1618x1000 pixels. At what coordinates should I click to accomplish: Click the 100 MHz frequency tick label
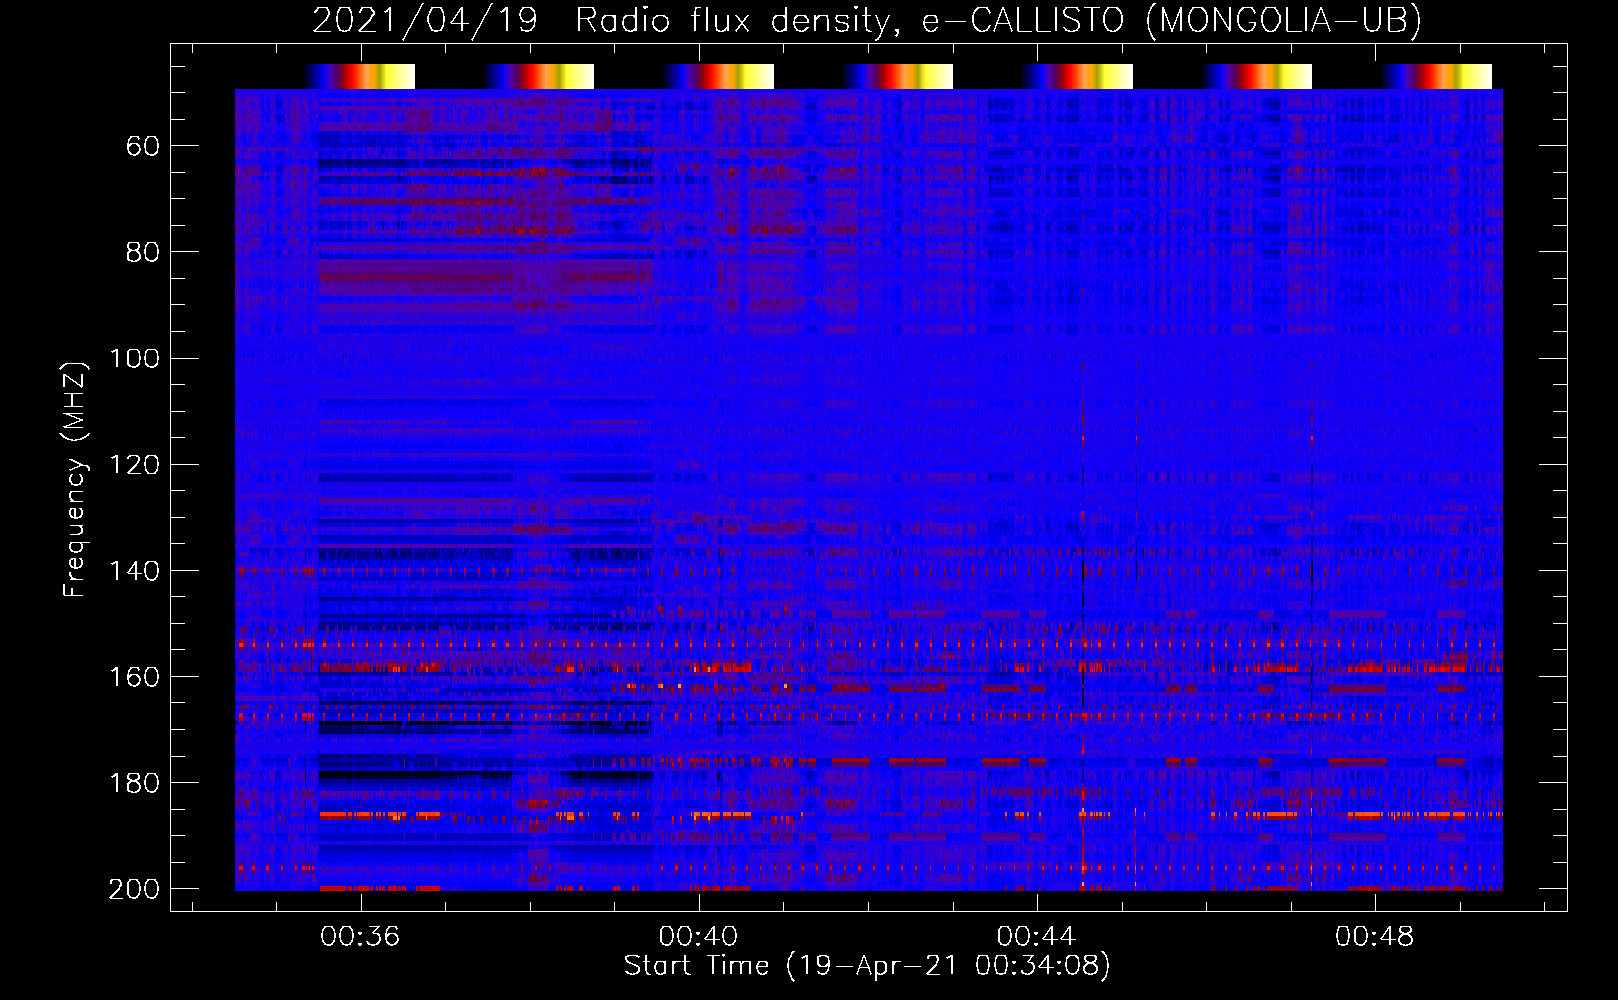tap(135, 358)
